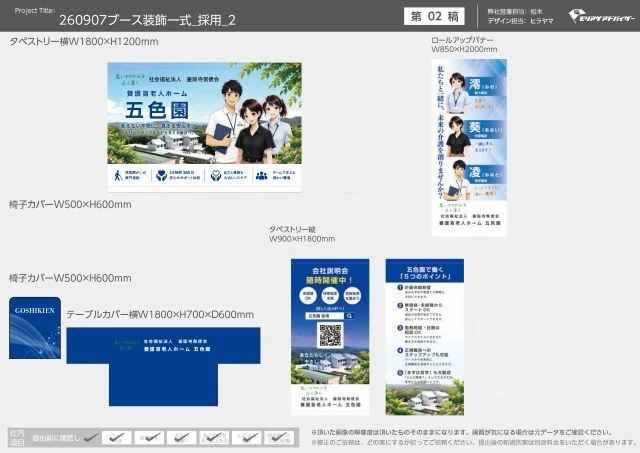The image size is (640, 453).
Task: Click the large 五色園 title on tapestry
Action: coord(157,111)
